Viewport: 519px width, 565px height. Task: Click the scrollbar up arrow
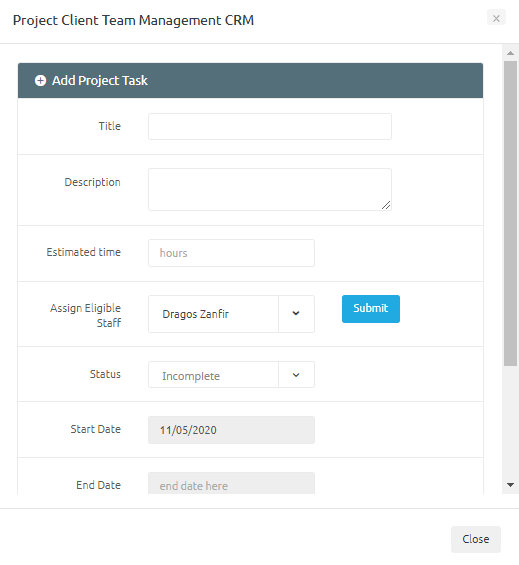[510, 53]
